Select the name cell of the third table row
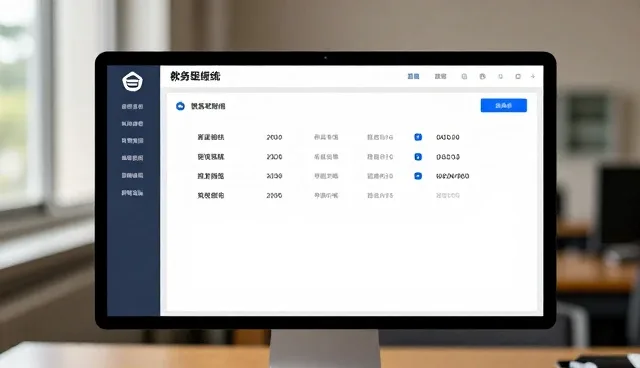This screenshot has height=368, width=640. (211, 176)
